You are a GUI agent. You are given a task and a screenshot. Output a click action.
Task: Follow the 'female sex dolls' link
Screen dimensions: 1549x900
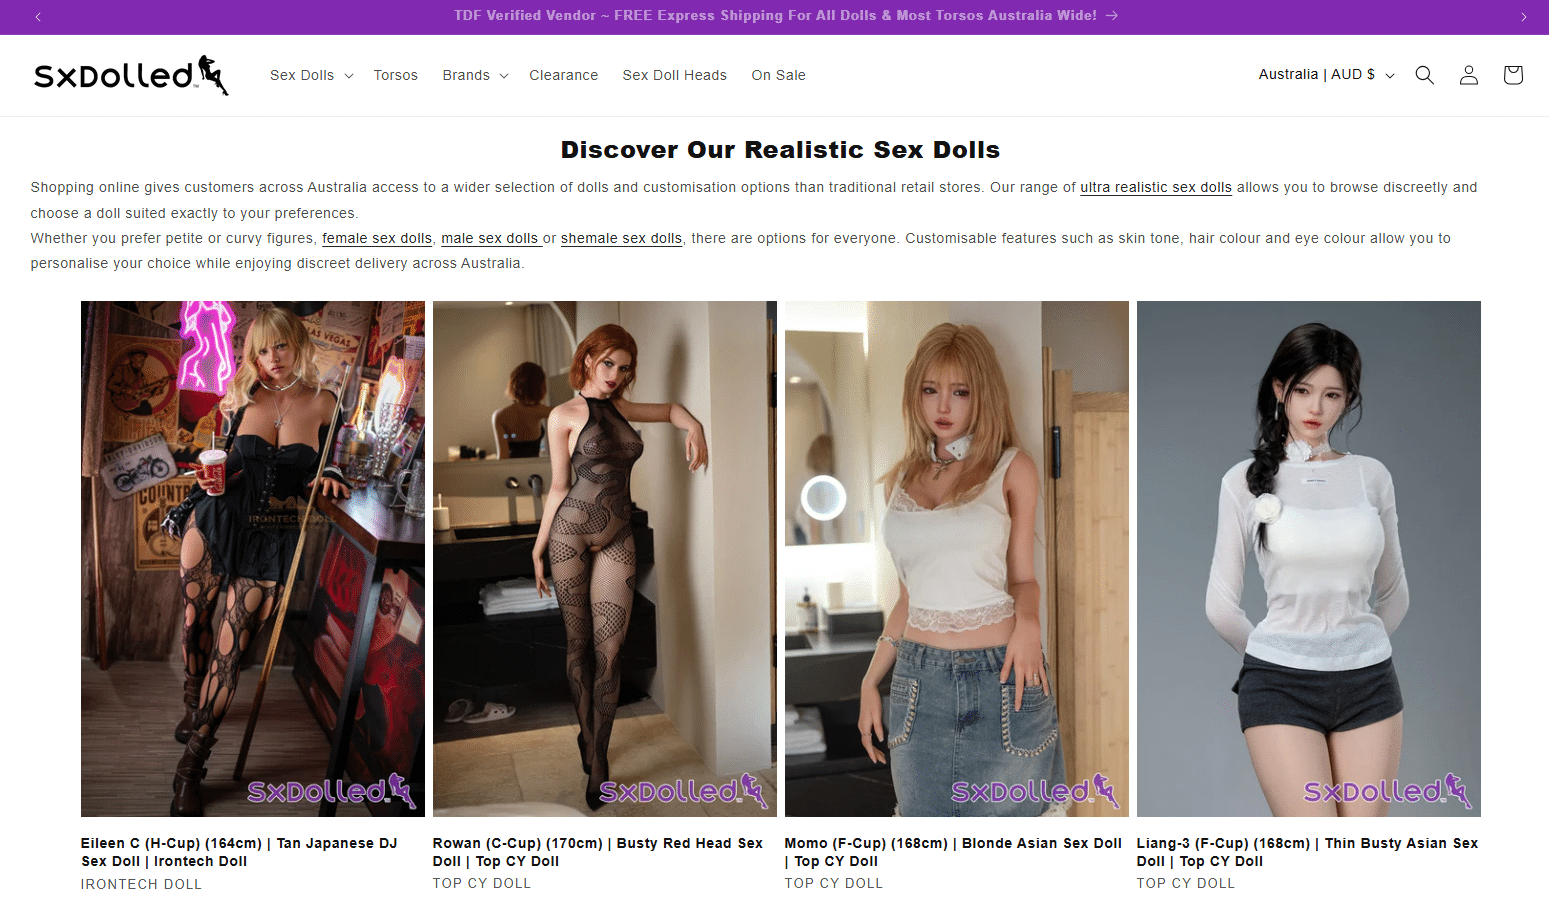(377, 238)
